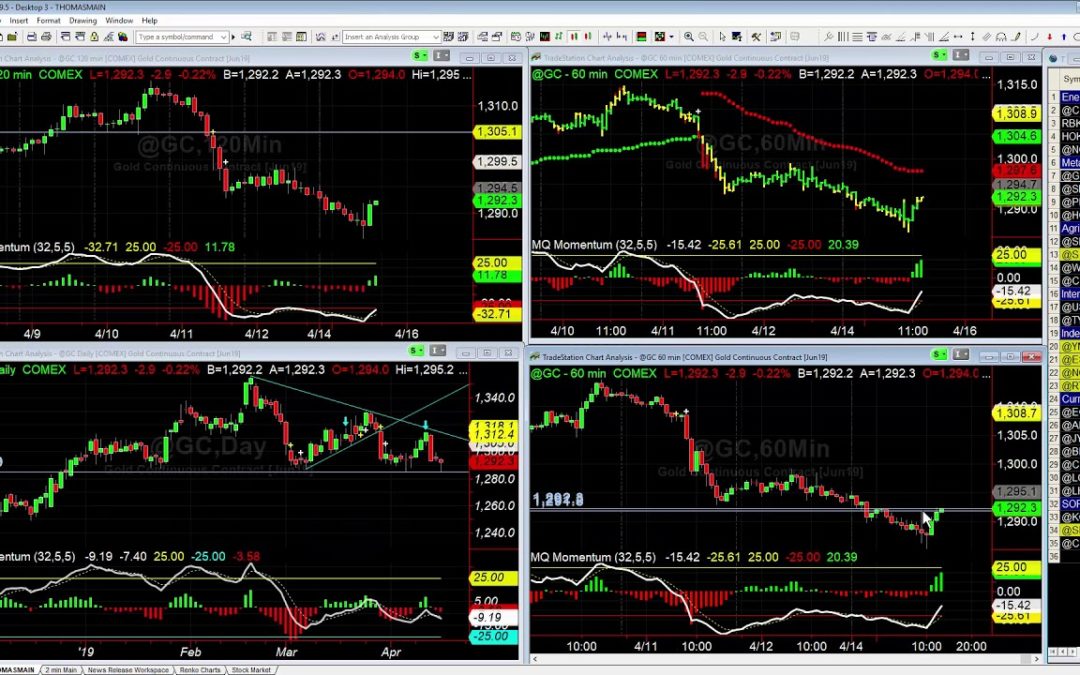Click the cursor with window toolbar icon
1080x675 pixels.
(736, 37)
